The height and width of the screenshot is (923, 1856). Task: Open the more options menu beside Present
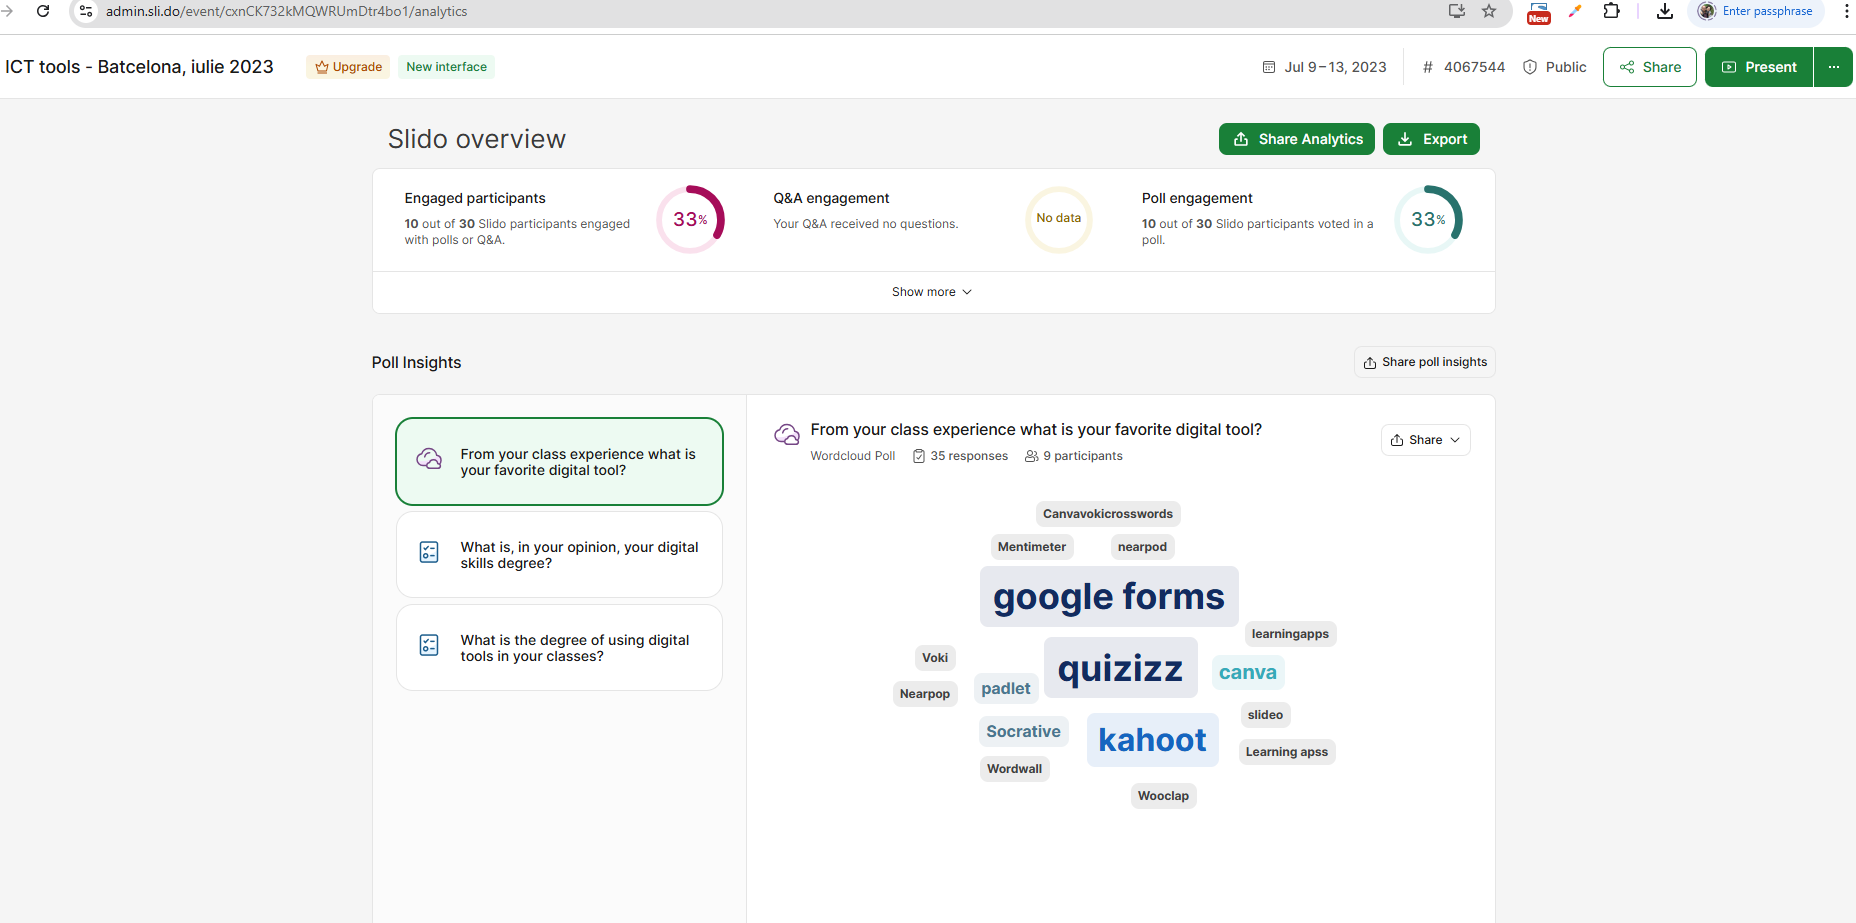coord(1833,67)
